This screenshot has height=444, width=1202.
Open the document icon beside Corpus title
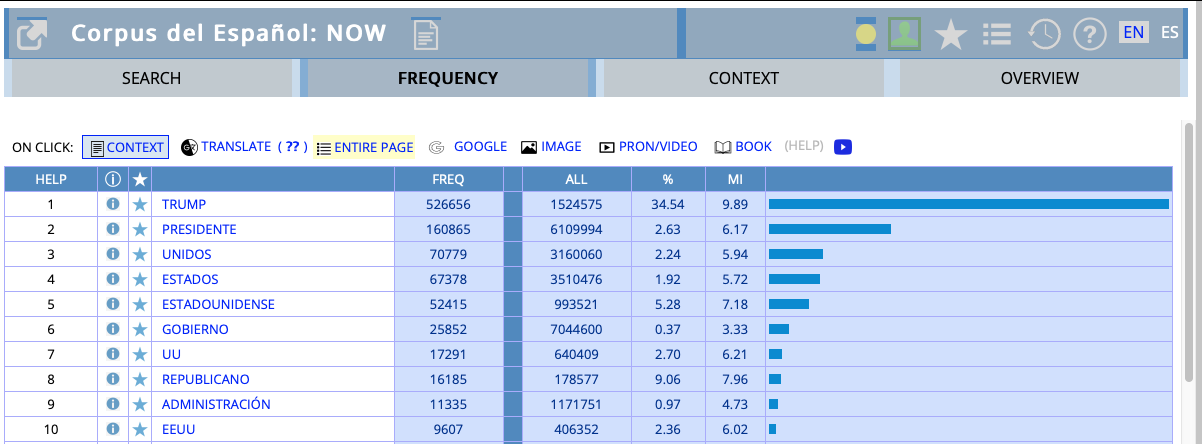(x=426, y=35)
